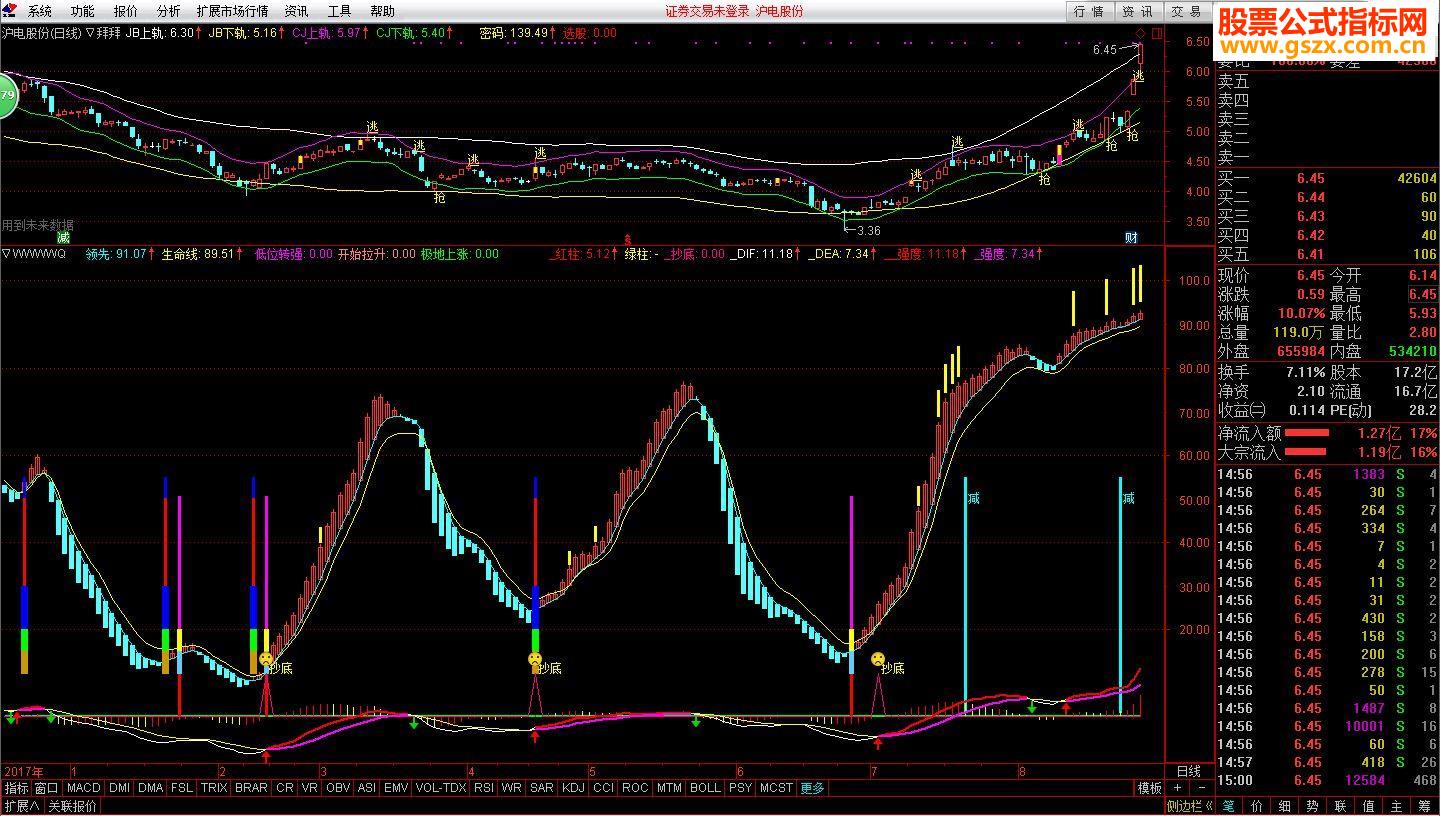This screenshot has height=816, width=1440.
Task: Switch to DMA indicator
Action: point(150,788)
